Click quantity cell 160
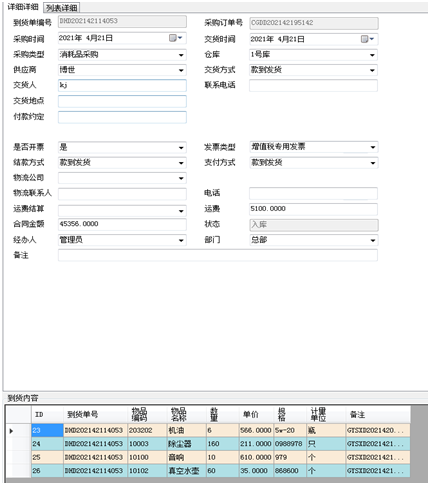The height and width of the screenshot is (485, 430). click(222, 444)
